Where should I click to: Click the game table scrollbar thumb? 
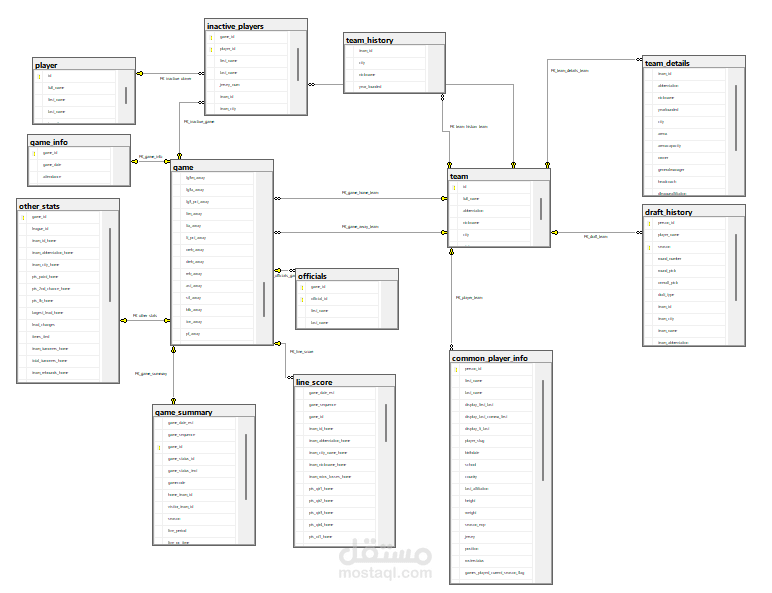[x=264, y=299]
